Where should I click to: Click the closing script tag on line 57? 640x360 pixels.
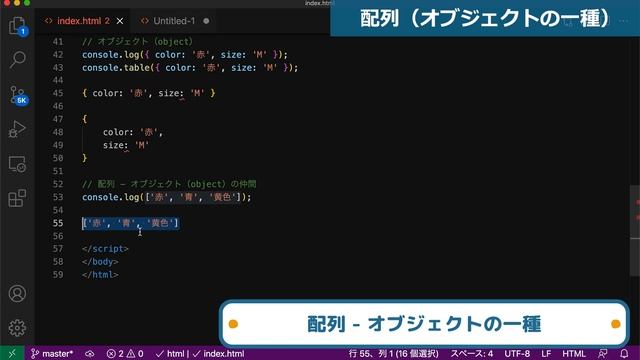105,249
